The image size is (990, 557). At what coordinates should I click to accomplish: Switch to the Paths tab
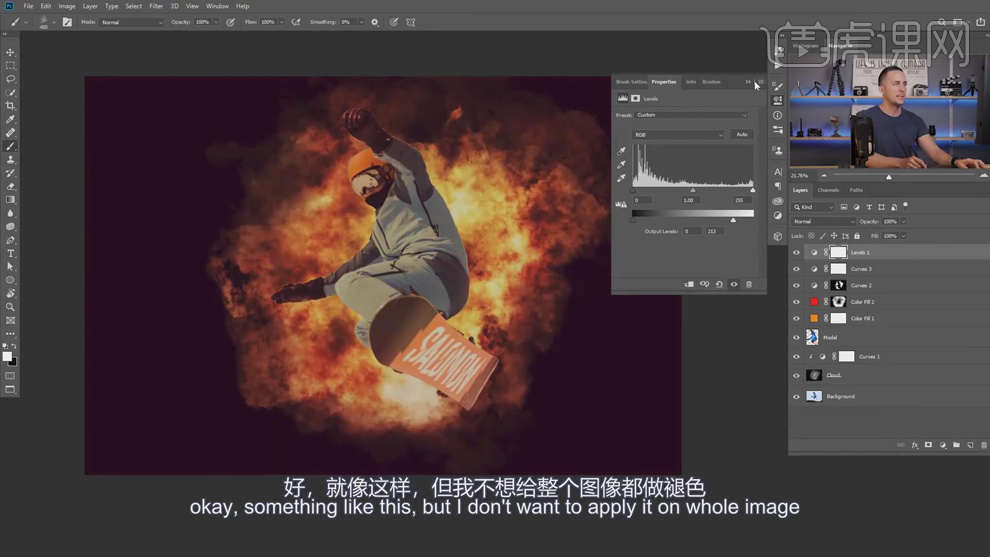tap(856, 190)
